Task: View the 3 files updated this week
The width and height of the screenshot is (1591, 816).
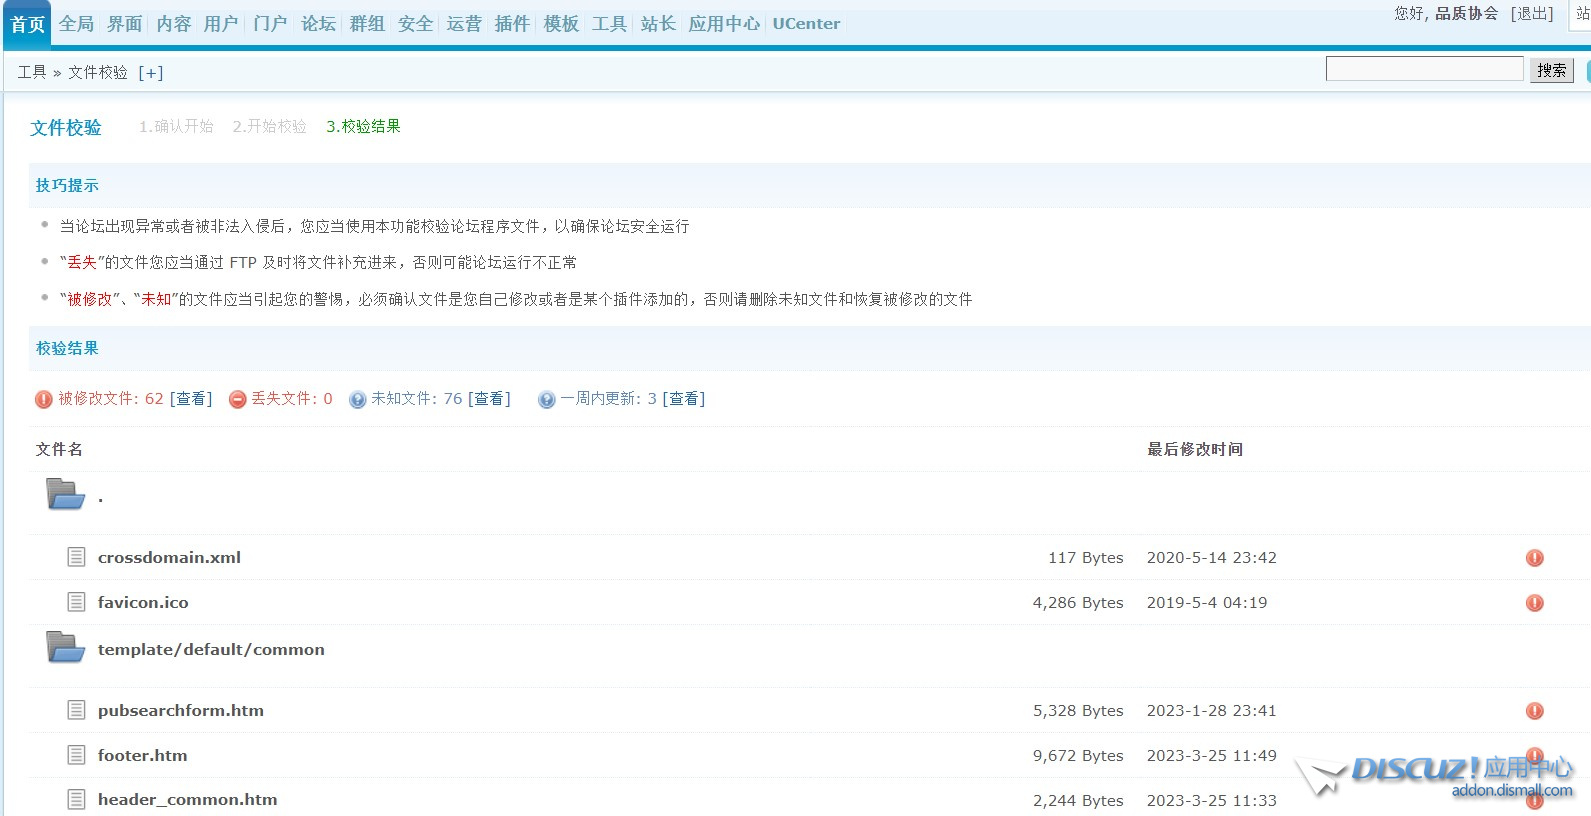Action: 684,399
